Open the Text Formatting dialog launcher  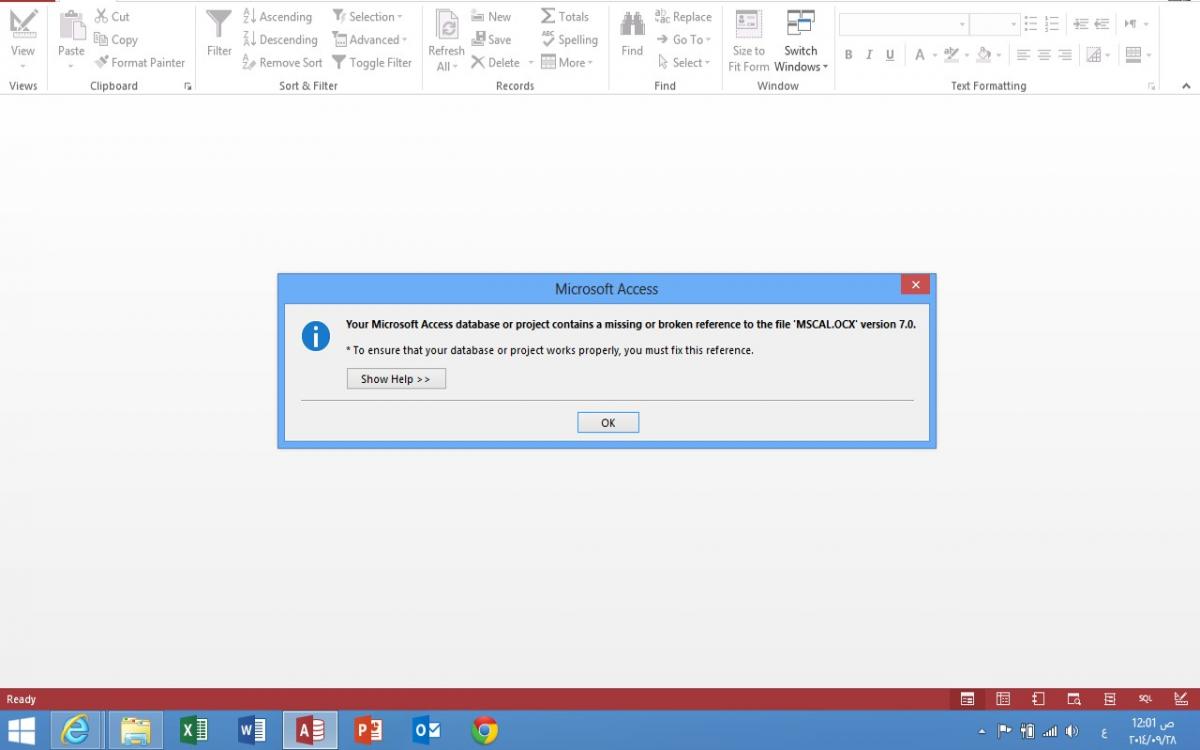pyautogui.click(x=1152, y=87)
